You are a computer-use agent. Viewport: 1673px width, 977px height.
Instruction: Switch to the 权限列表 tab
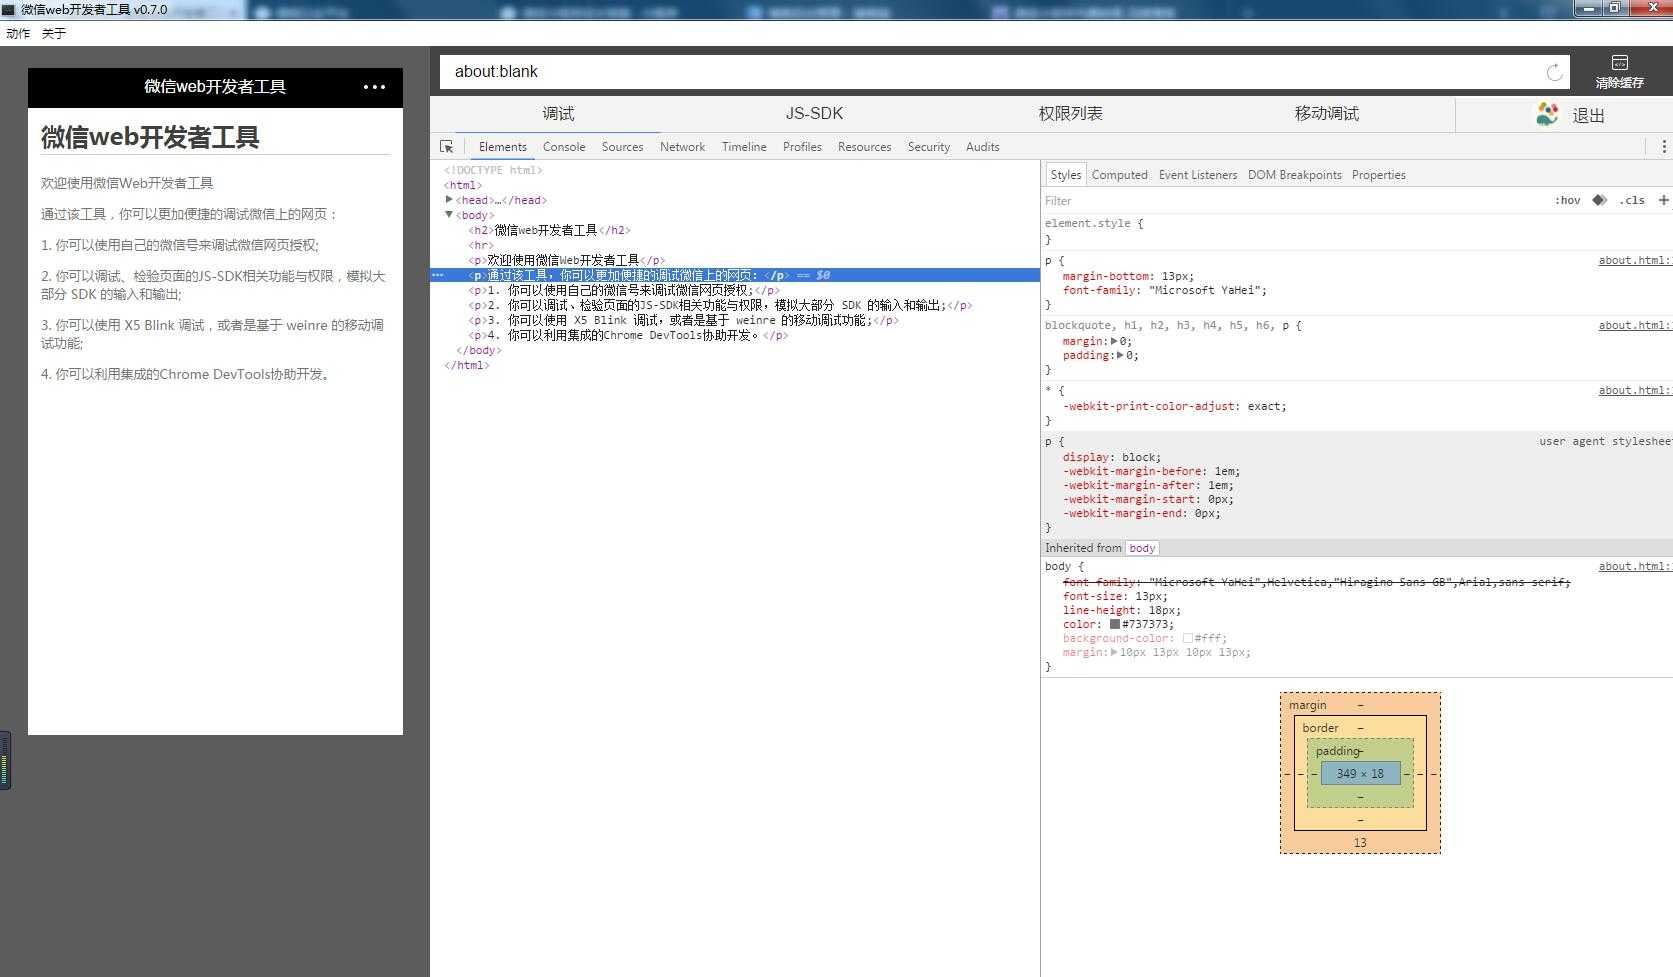[x=1070, y=114]
